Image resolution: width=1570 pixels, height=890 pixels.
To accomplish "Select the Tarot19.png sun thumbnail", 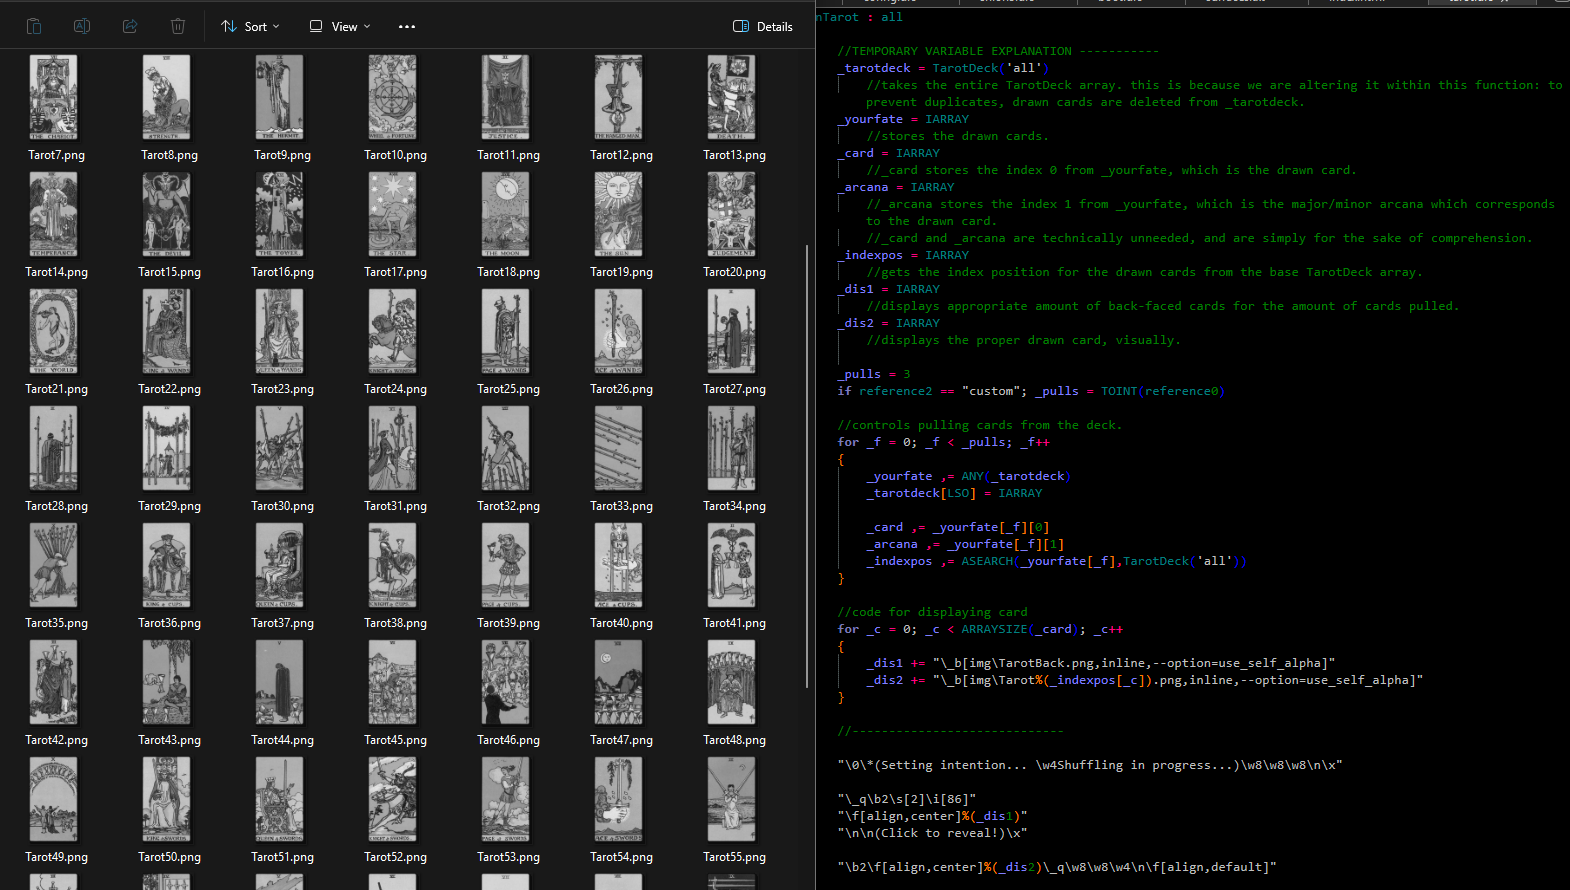I will tap(619, 214).
